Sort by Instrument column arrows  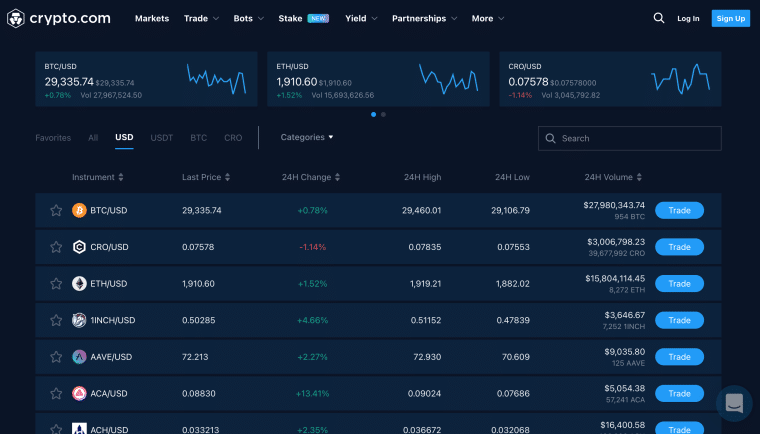[x=121, y=177]
